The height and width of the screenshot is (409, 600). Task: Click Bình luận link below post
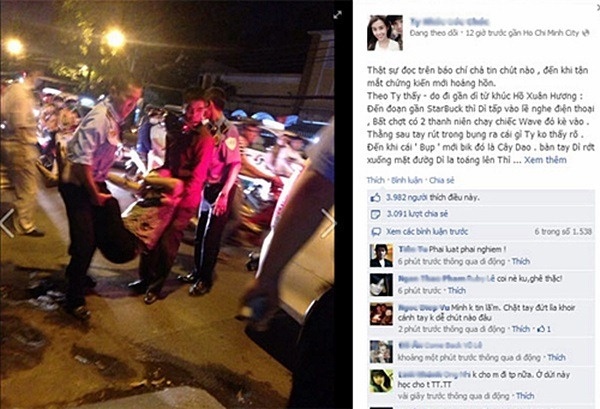[x=407, y=180]
